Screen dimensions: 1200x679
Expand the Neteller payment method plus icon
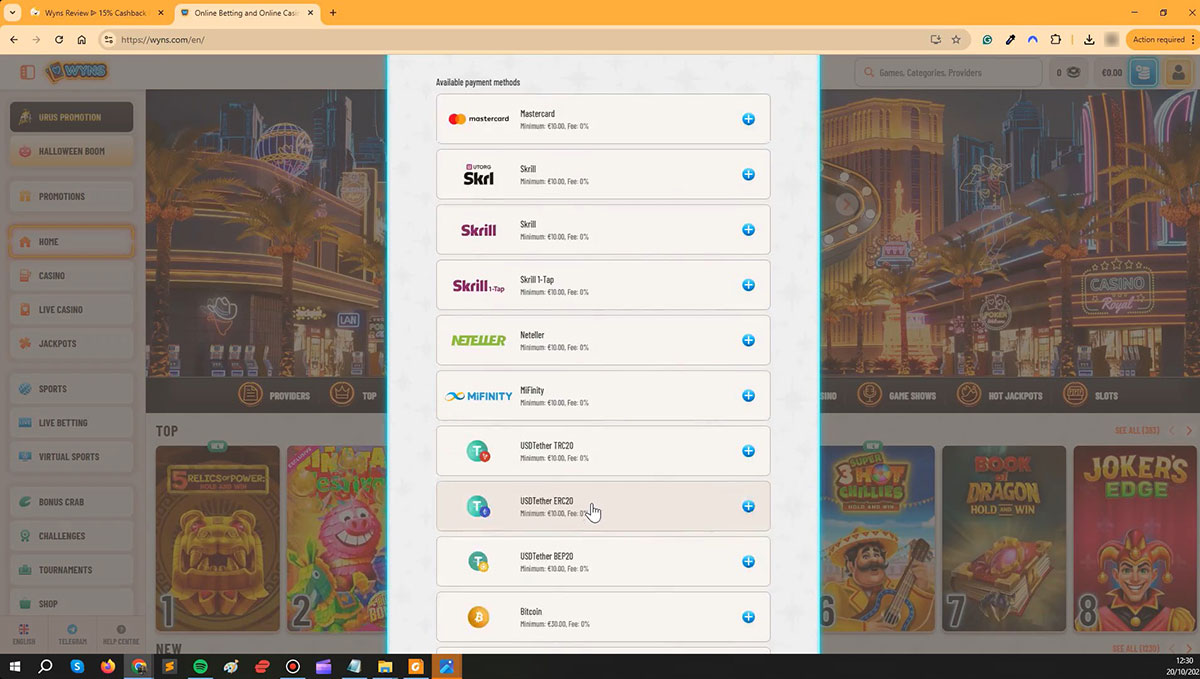748,340
